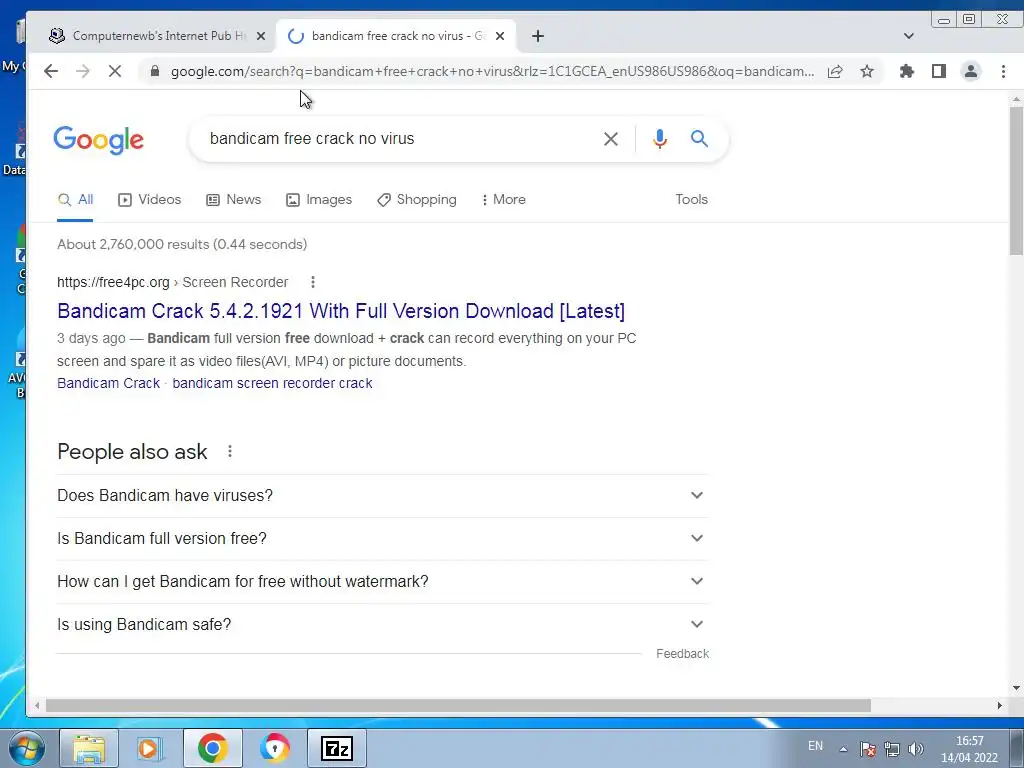Open search Tools options
Screen dimensions: 1024x768
692,200
